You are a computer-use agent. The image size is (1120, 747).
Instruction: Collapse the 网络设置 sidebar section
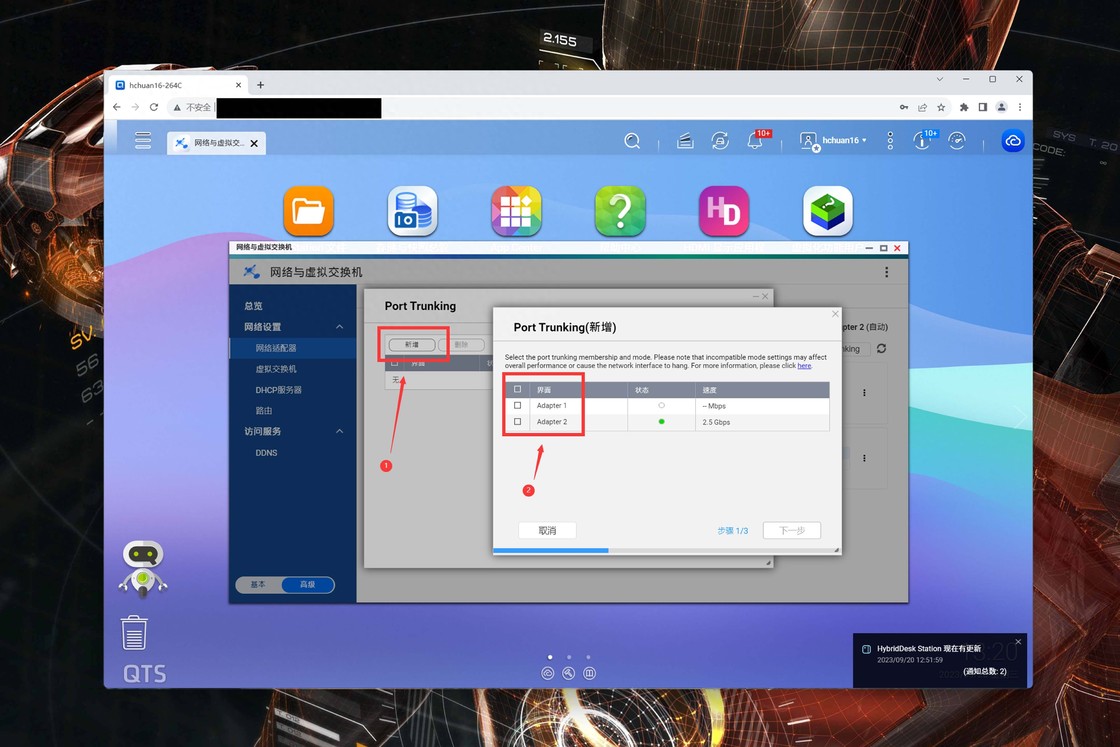click(x=339, y=327)
